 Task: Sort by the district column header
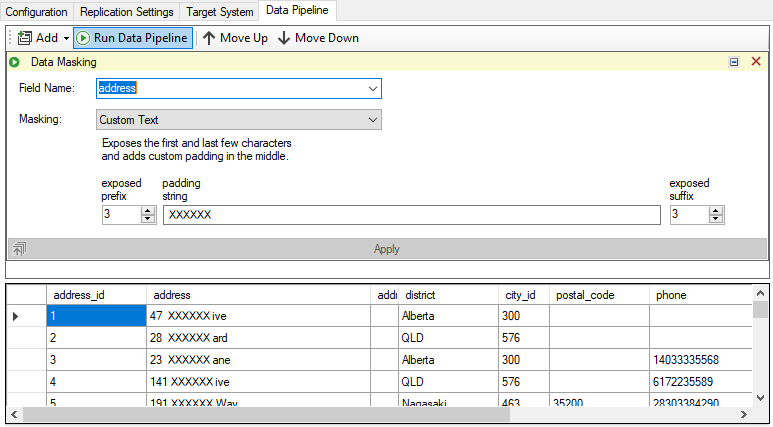447,295
